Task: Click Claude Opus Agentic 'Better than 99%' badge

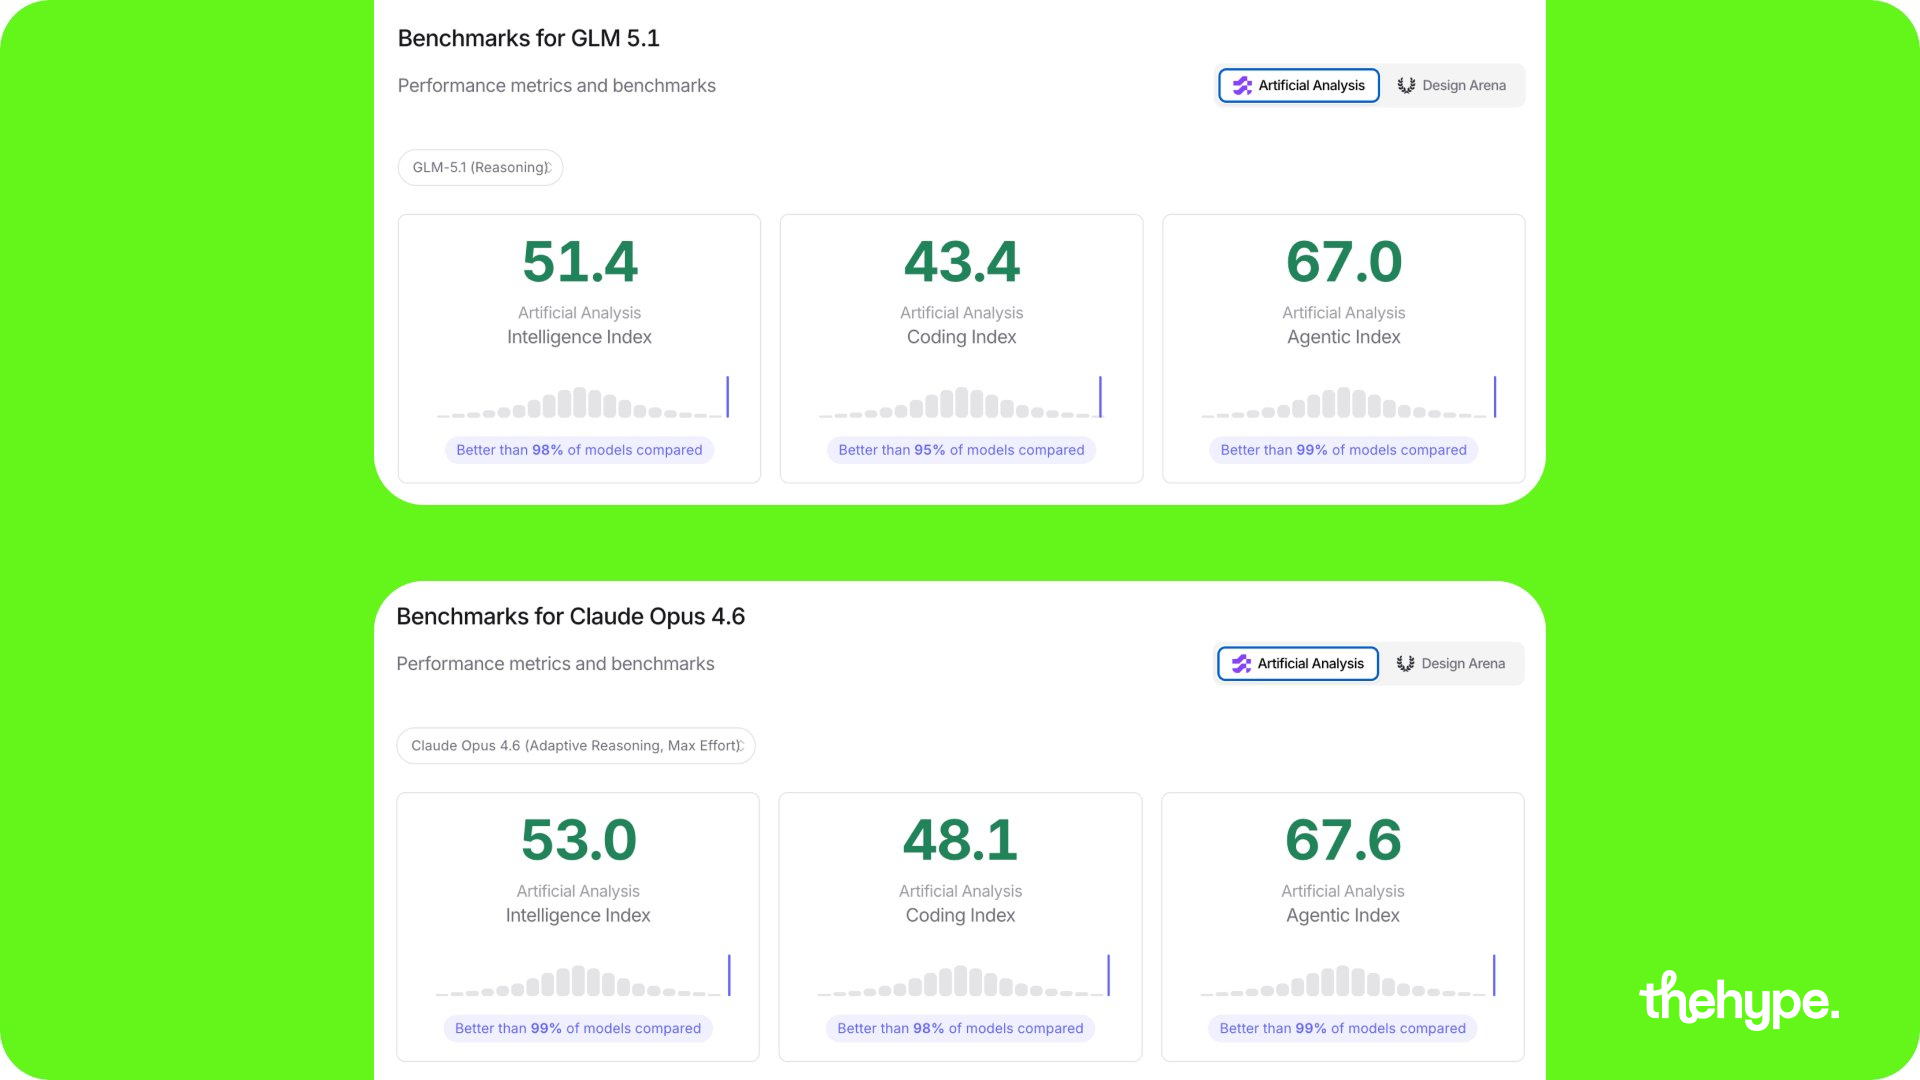Action: [x=1342, y=1028]
